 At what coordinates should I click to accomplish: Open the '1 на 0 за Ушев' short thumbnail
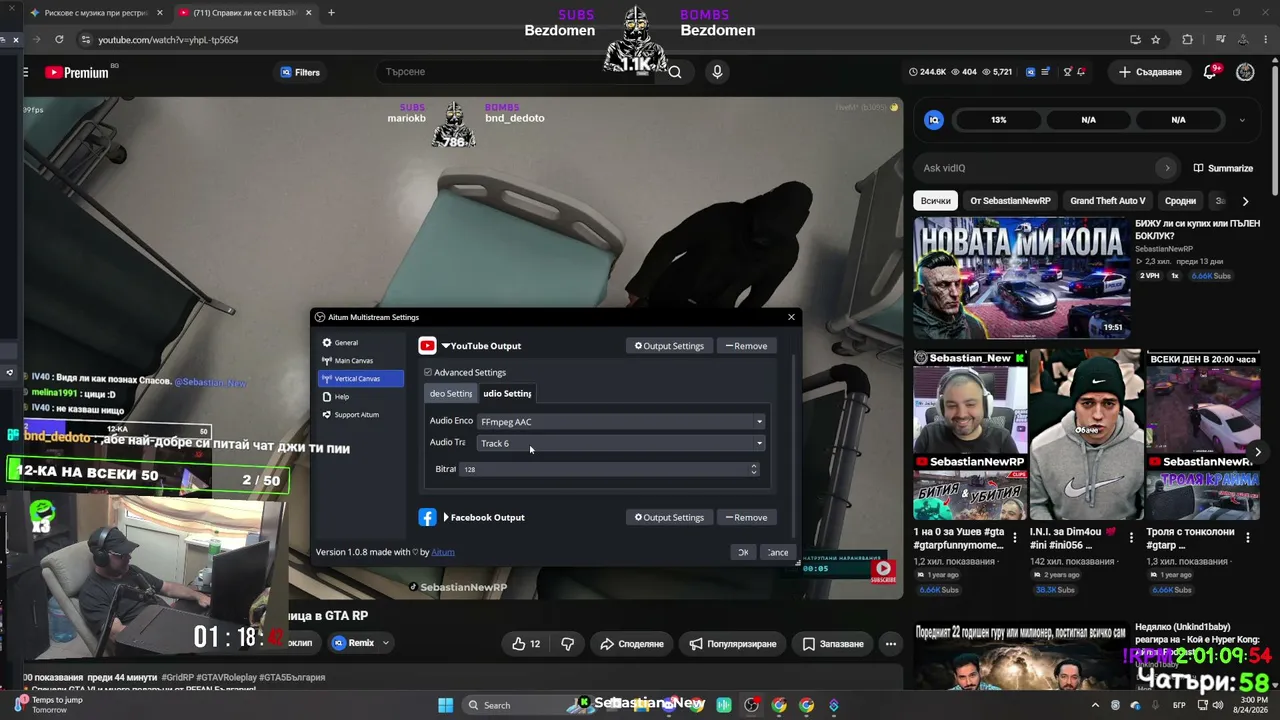970,434
